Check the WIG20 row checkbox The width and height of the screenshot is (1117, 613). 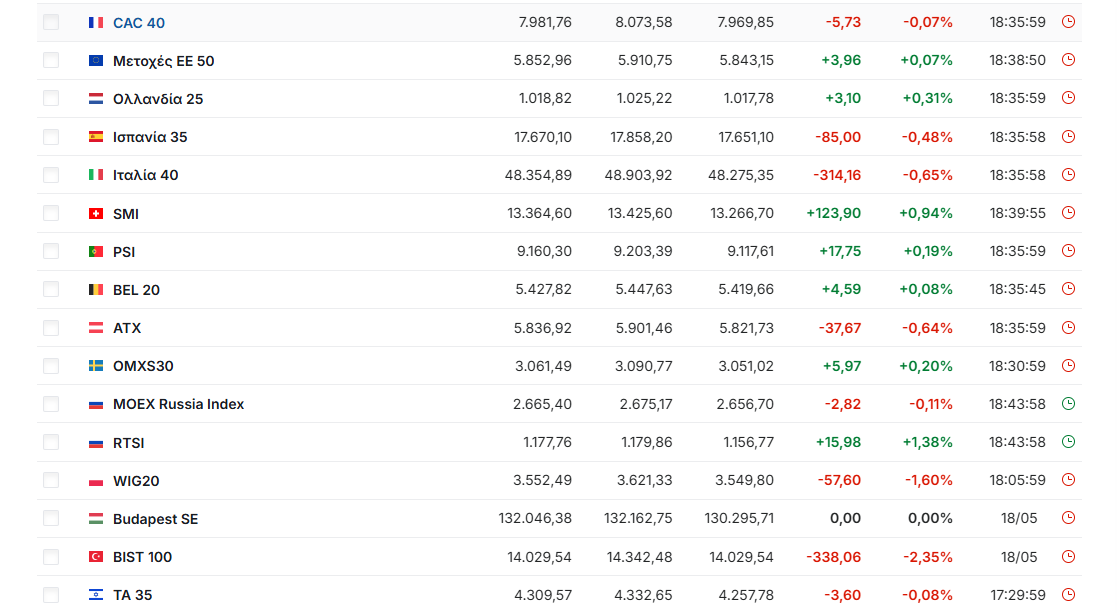click(51, 481)
